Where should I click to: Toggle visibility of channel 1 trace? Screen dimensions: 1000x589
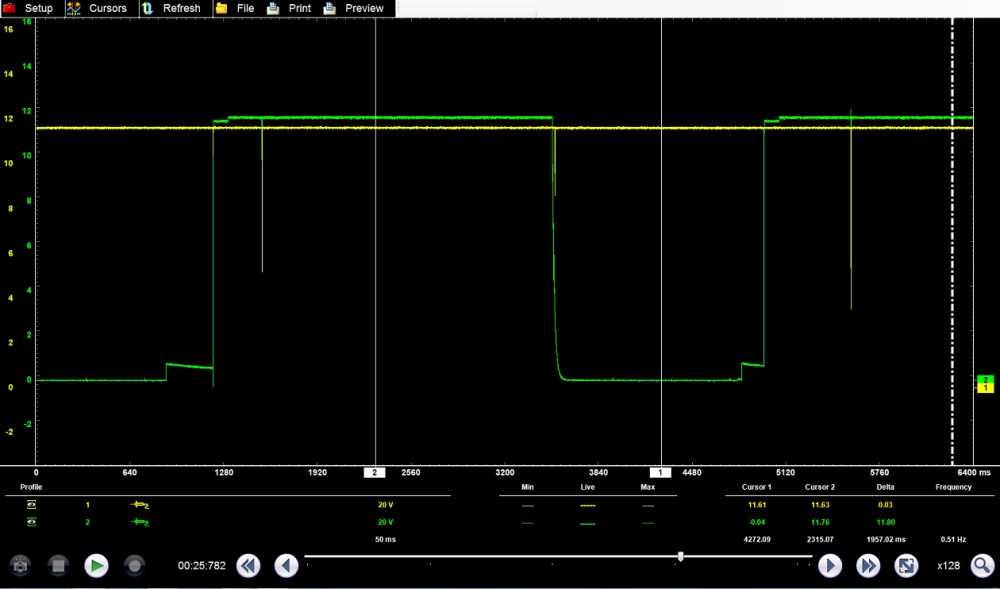(x=31, y=505)
